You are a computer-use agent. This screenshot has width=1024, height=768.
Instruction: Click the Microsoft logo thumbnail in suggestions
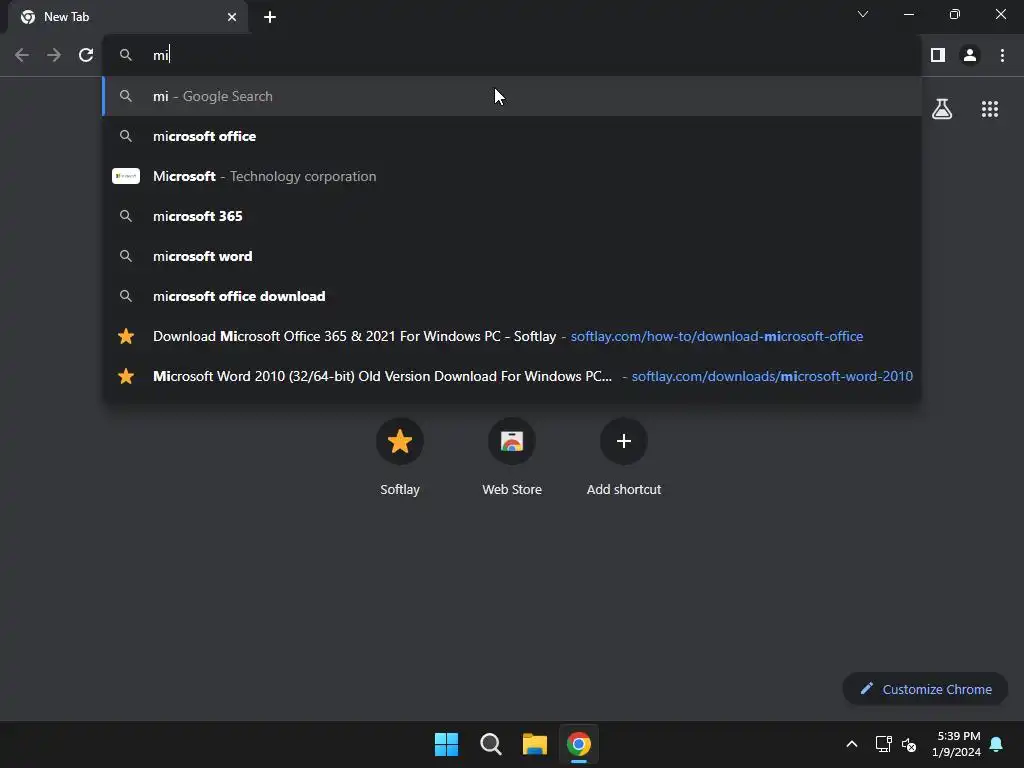[x=126, y=176]
